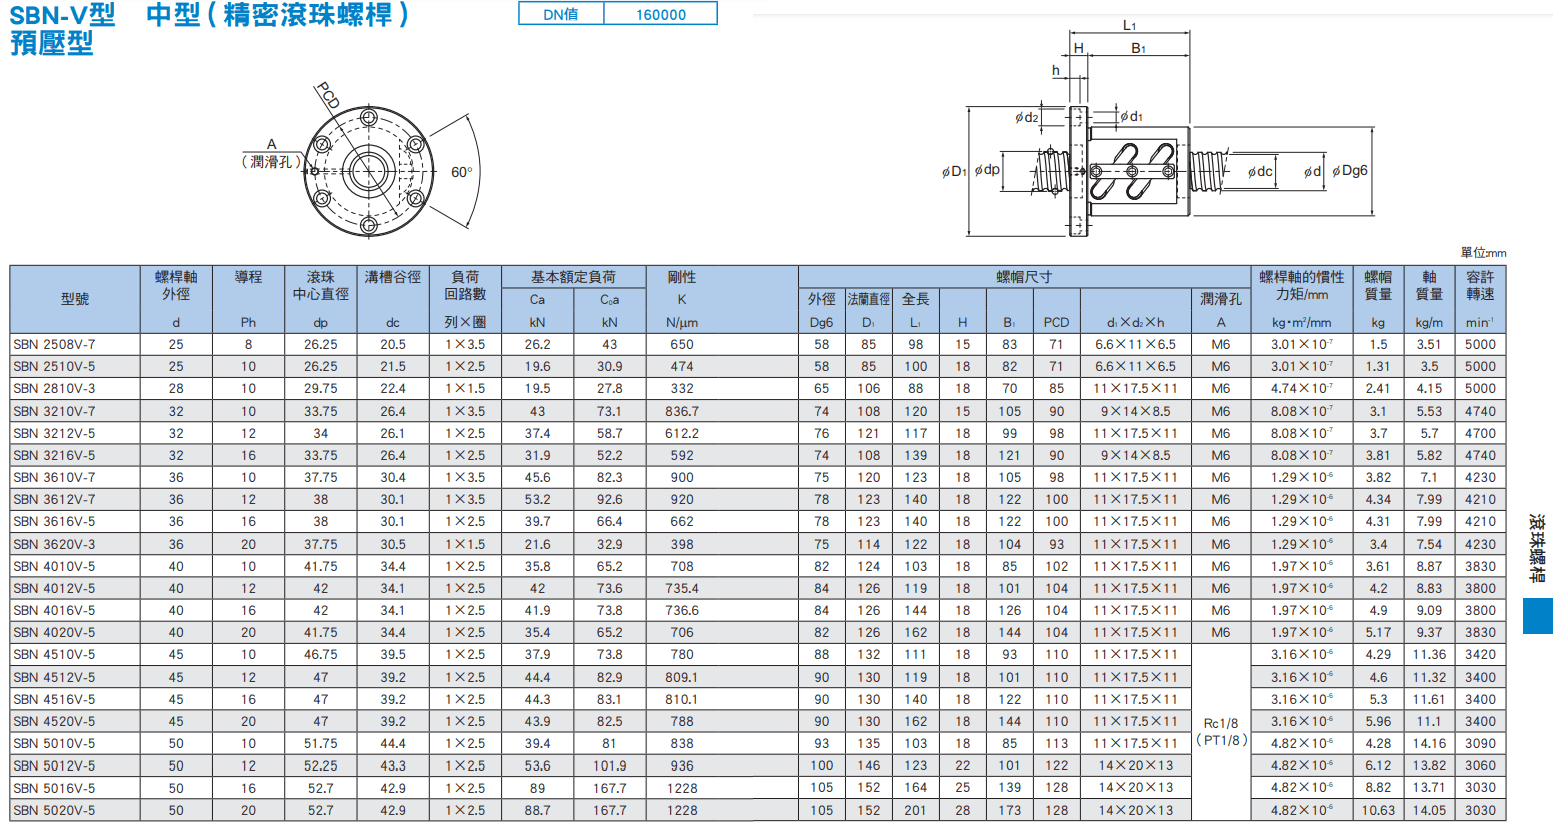
Task: Click the 60° angle label on diagram
Action: (461, 172)
